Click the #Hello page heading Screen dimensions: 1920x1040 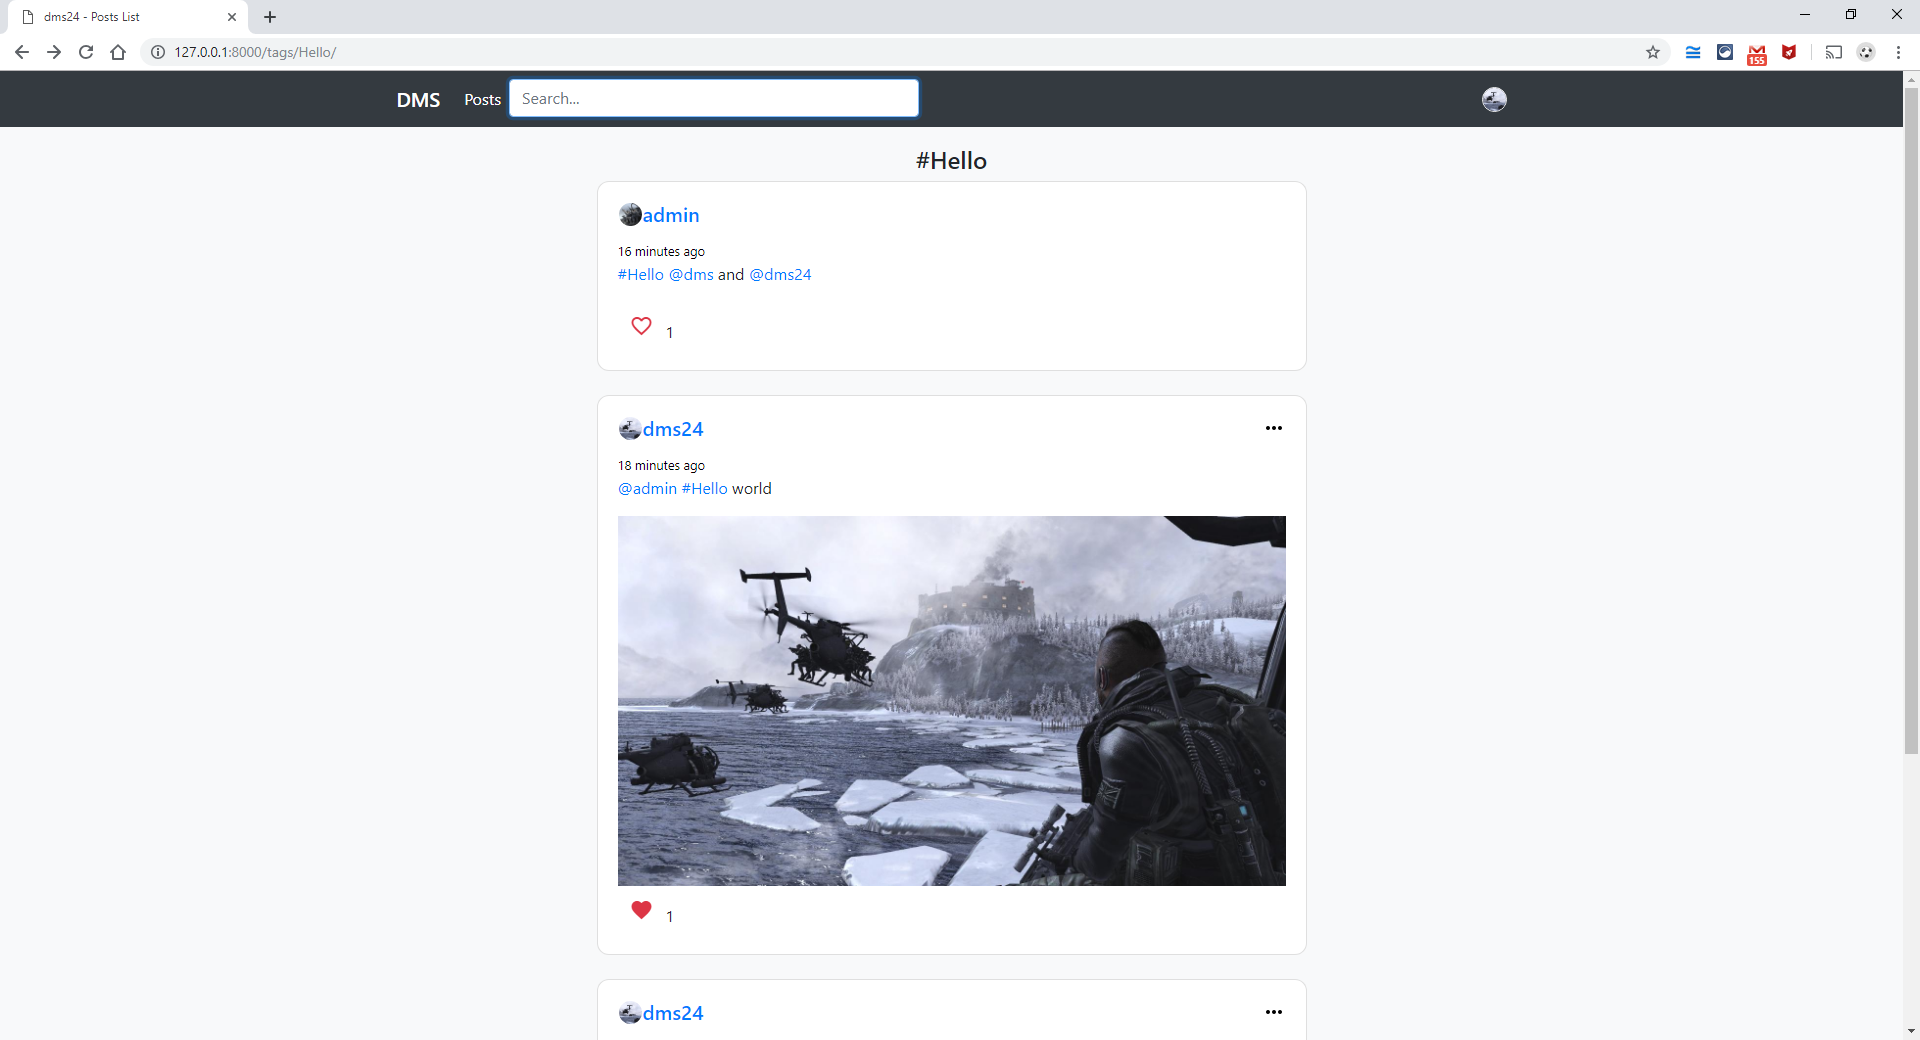[x=951, y=161]
